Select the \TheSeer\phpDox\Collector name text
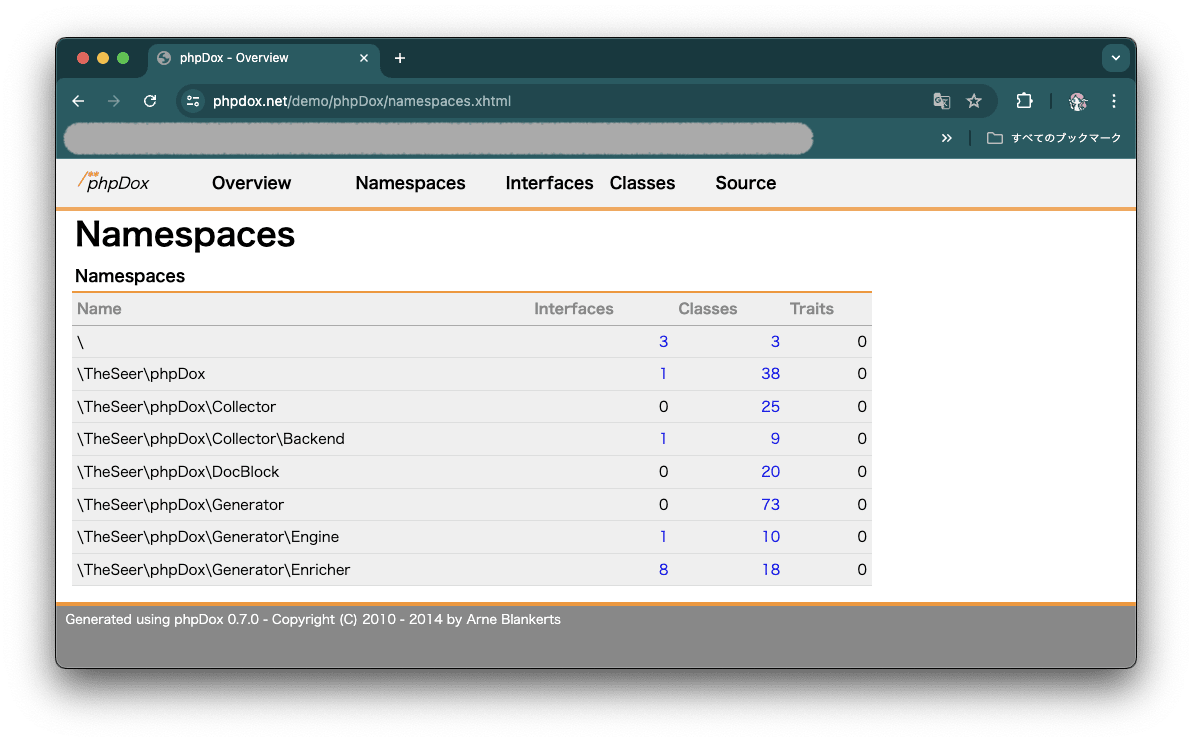 pyautogui.click(x=176, y=407)
